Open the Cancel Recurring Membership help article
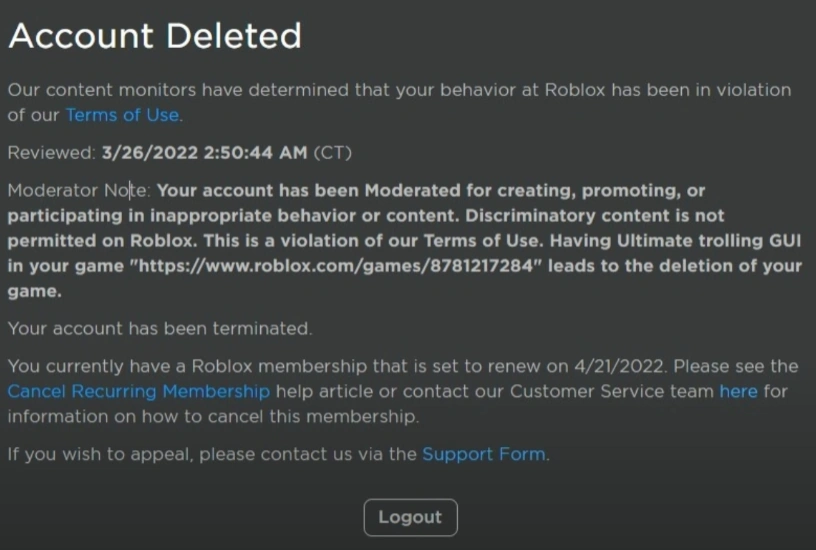The width and height of the screenshot is (816, 550). pos(138,391)
